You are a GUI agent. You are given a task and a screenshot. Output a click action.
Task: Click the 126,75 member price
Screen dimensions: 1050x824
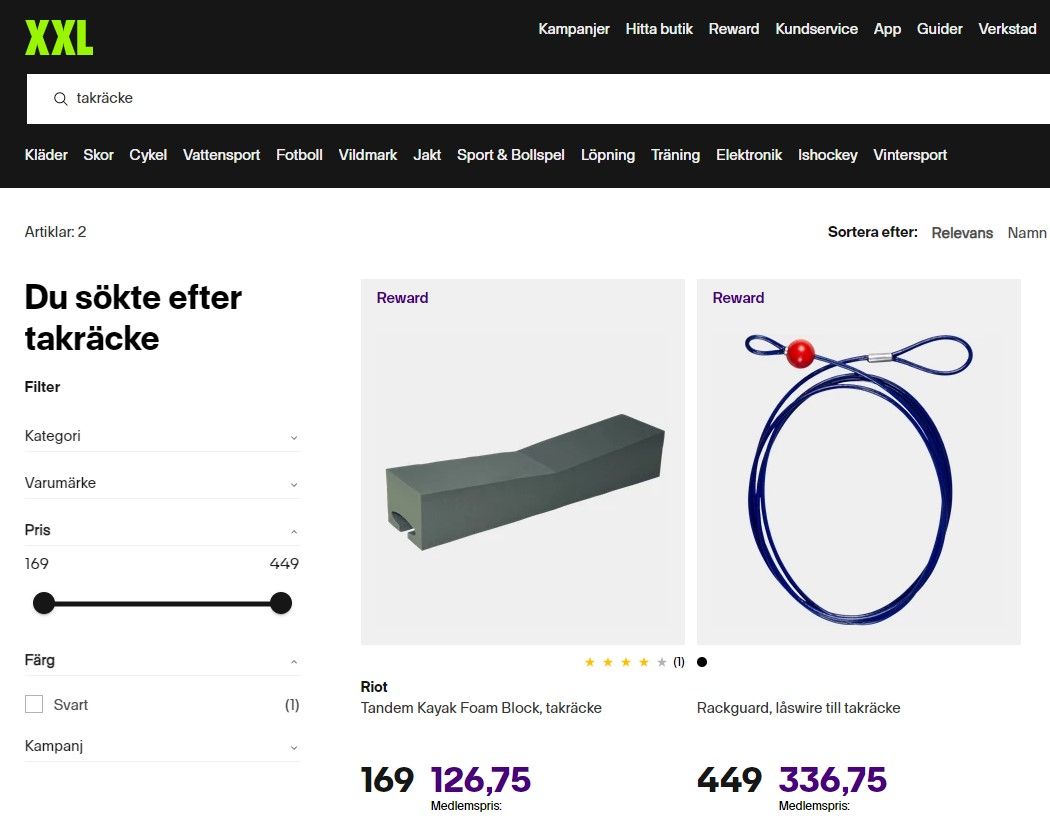481,780
